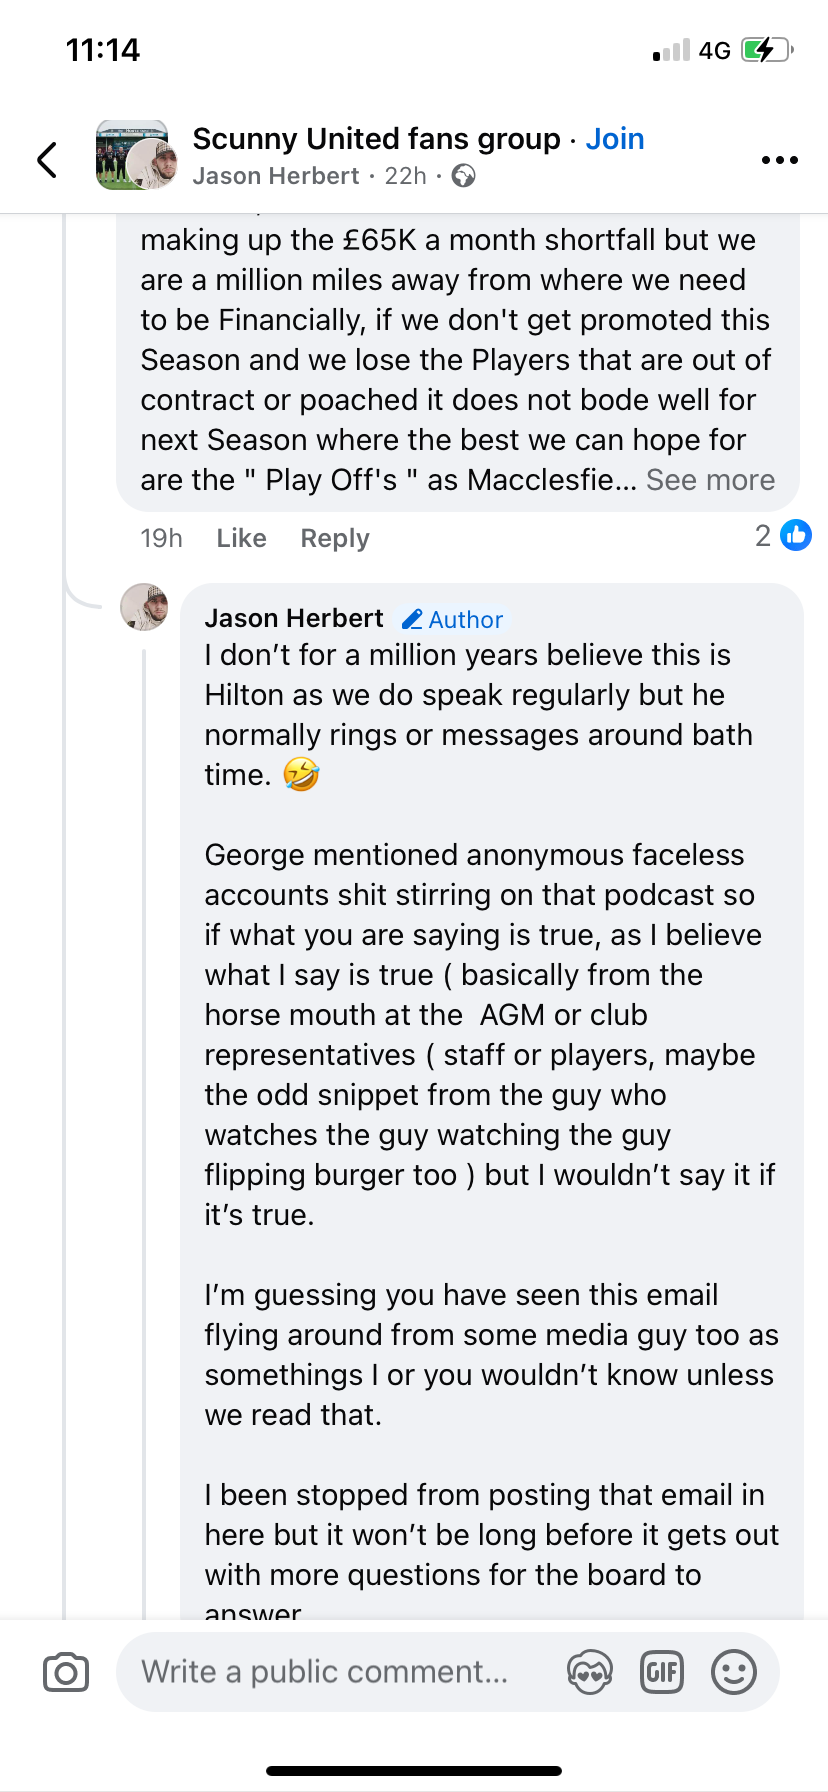
Task: Open the emoji picker
Action: click(733, 1672)
